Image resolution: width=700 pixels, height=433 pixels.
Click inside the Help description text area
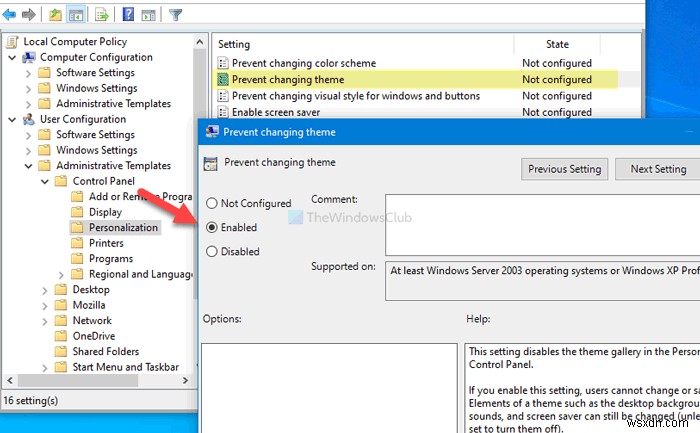point(582,388)
